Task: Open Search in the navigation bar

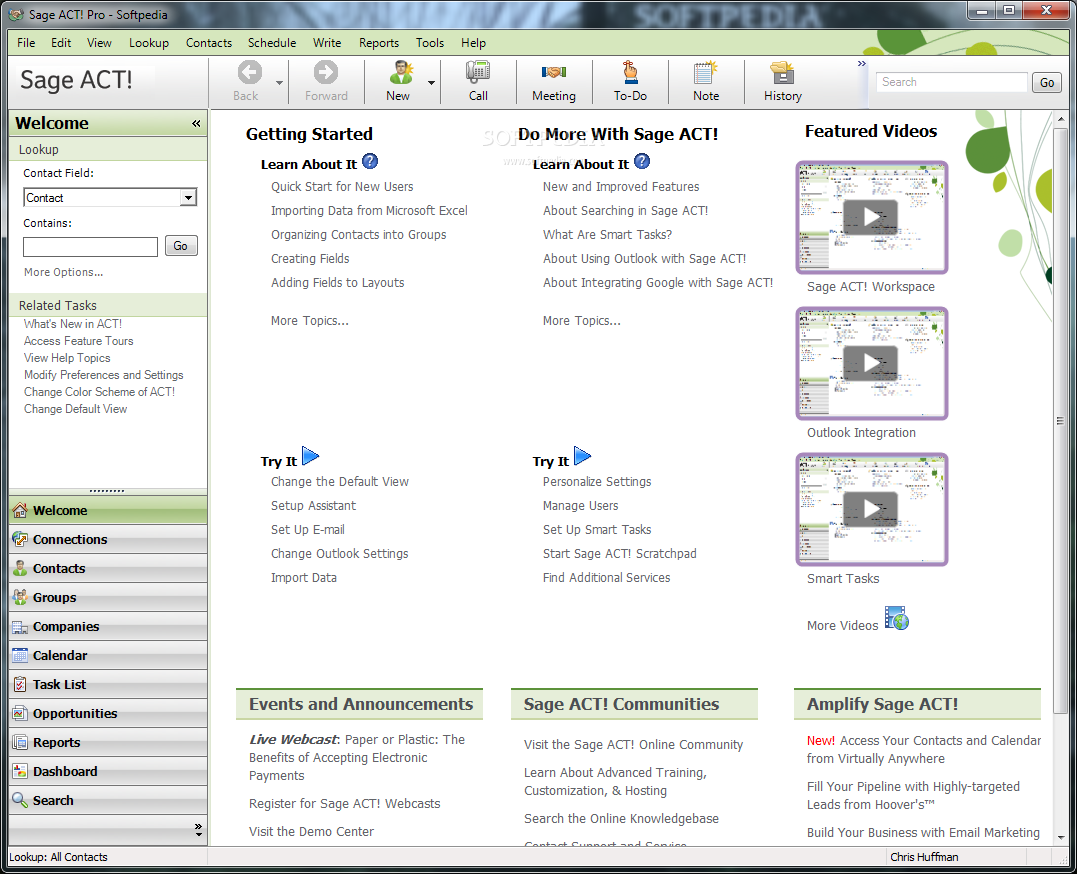Action: point(108,800)
